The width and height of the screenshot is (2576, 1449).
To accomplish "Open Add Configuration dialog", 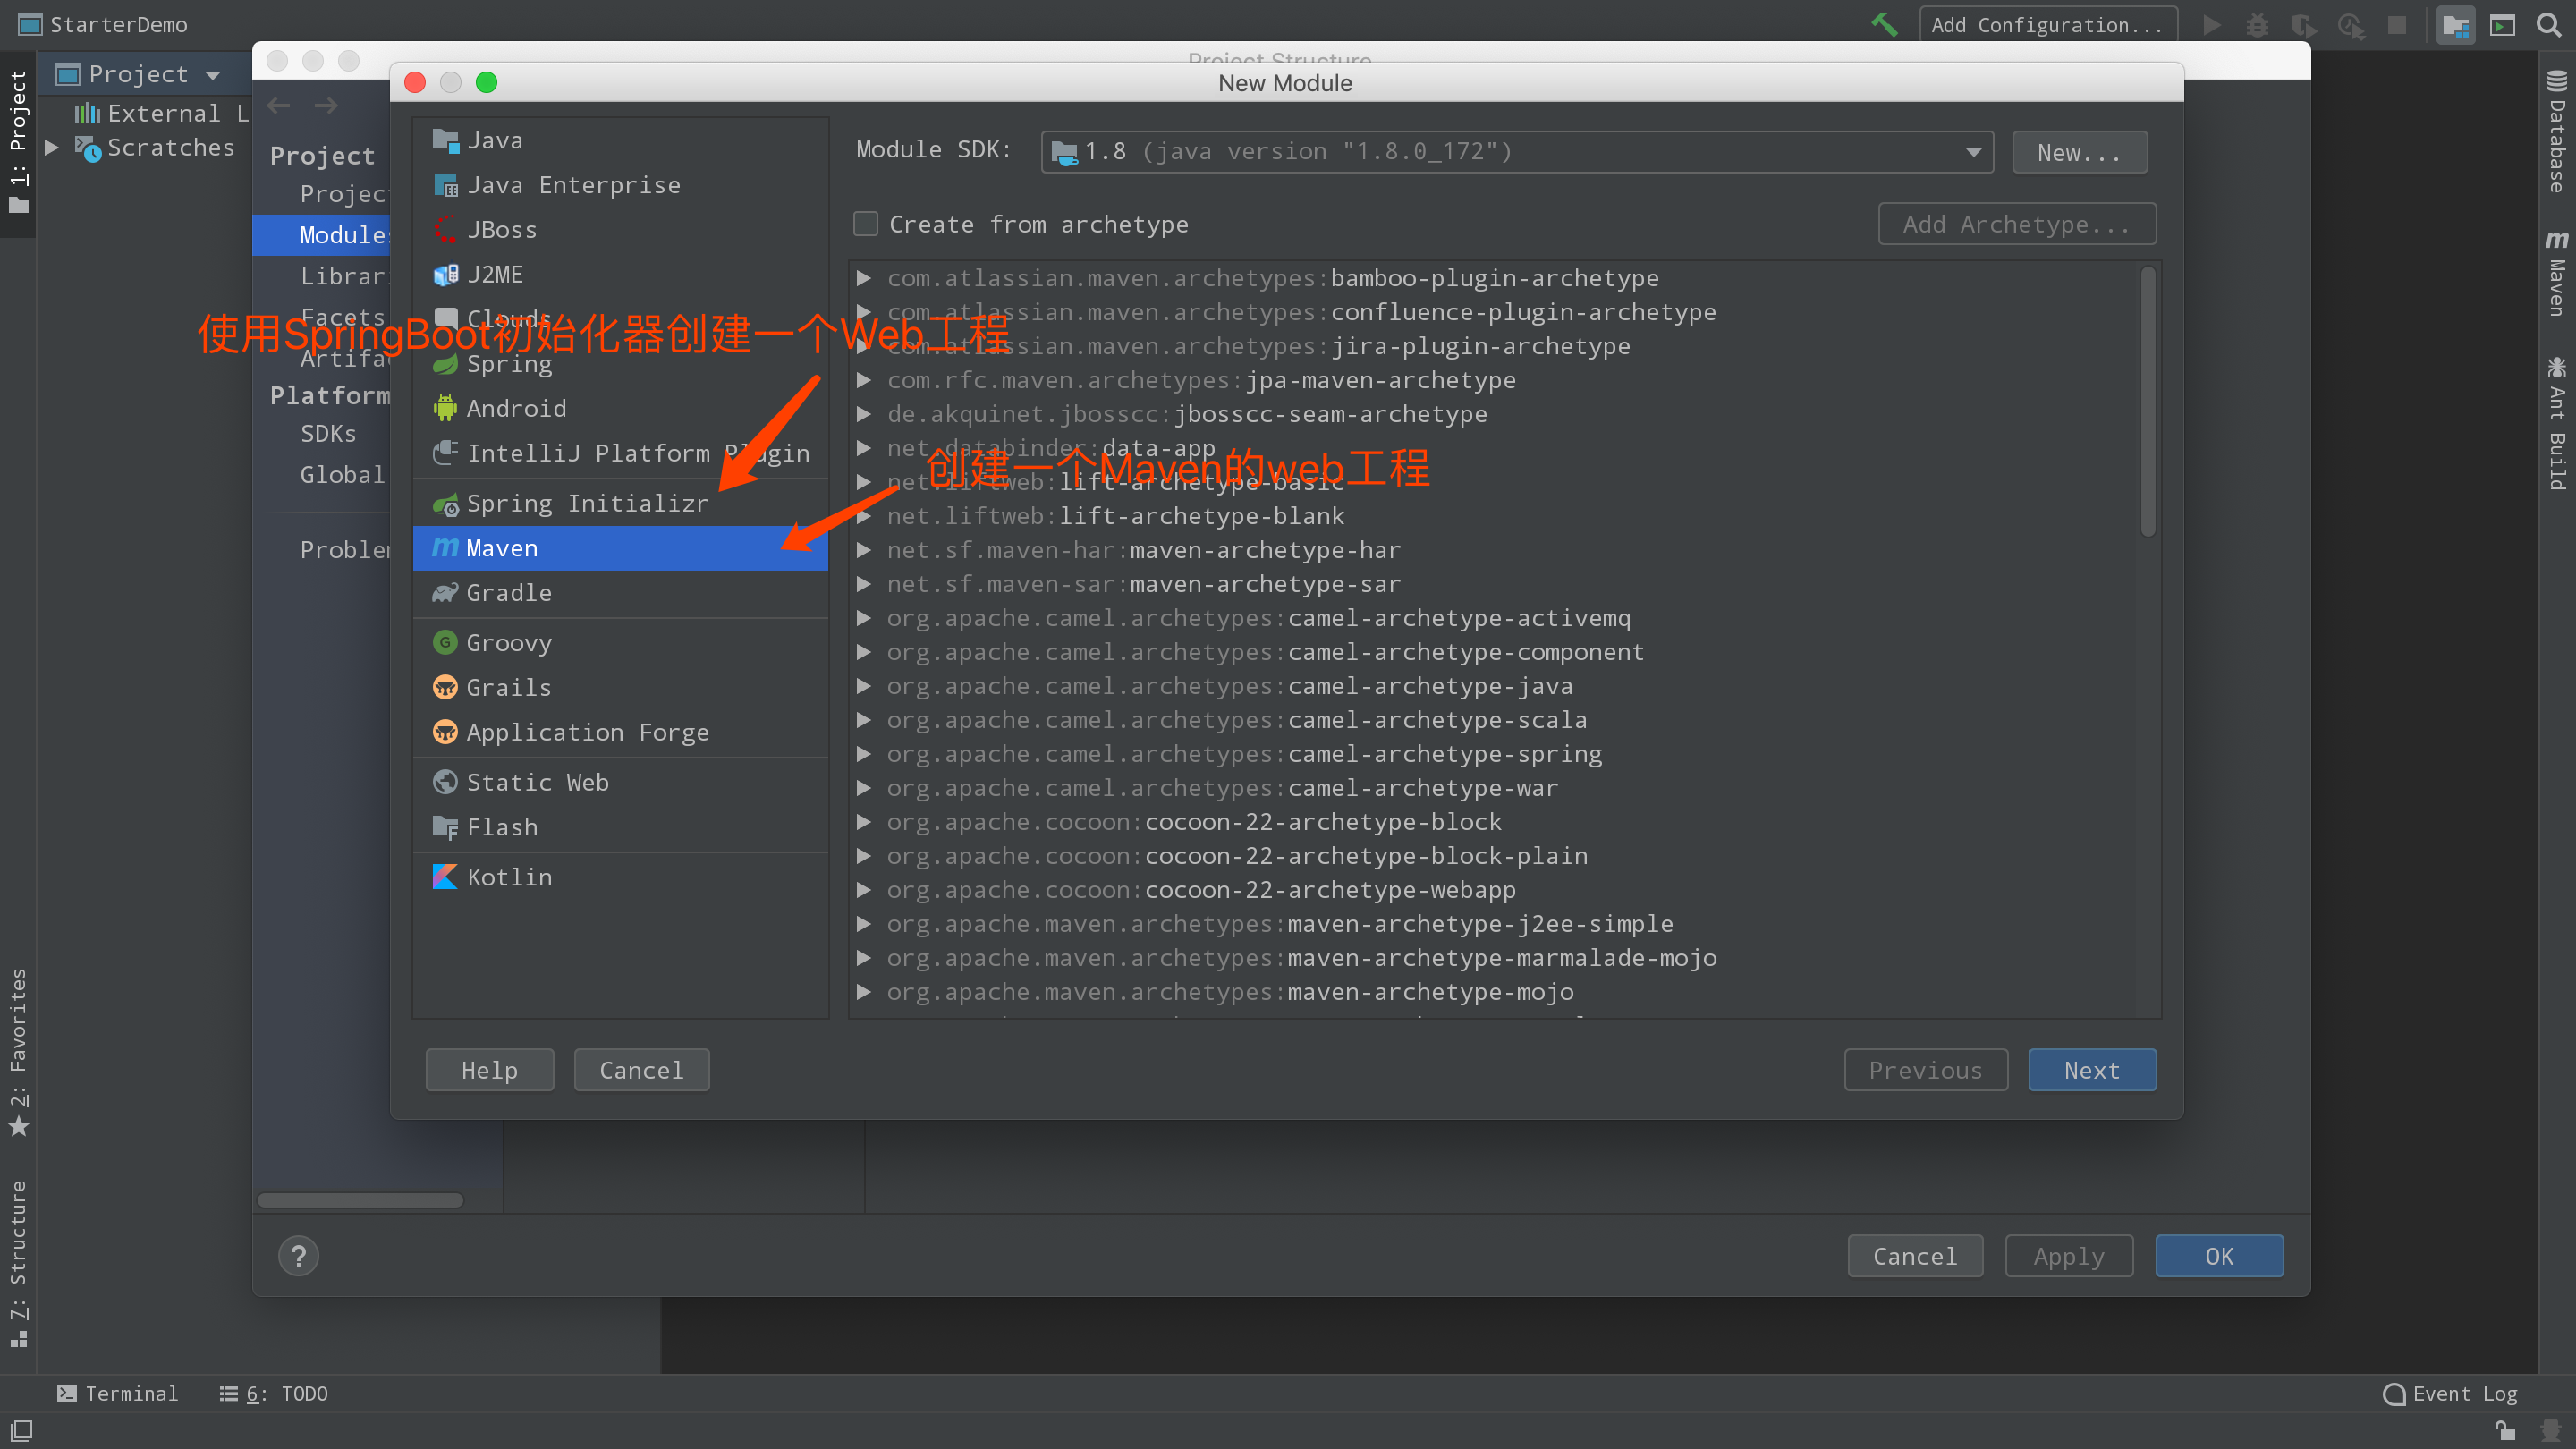I will click(2048, 24).
